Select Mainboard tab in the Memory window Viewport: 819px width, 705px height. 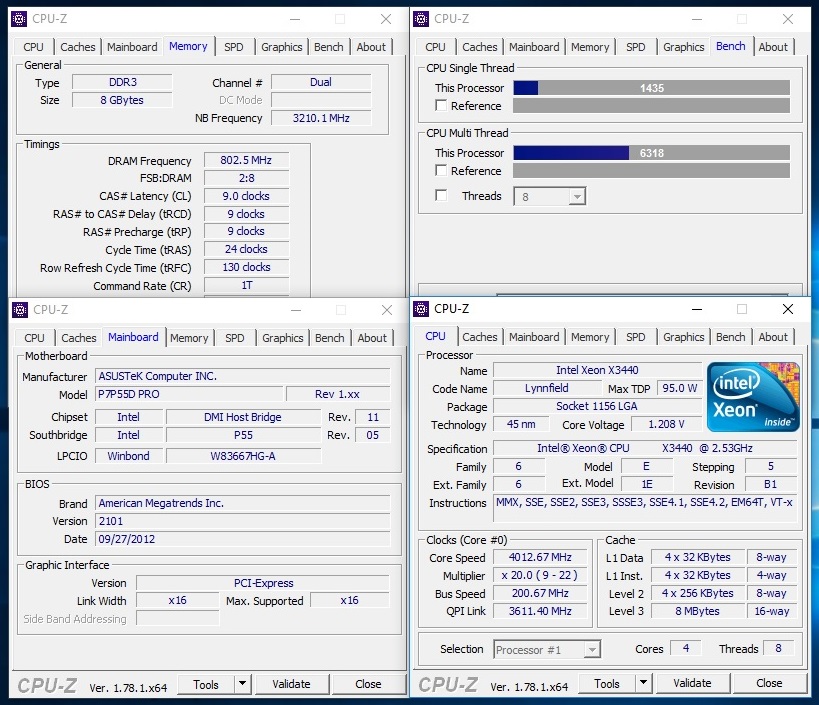pos(132,47)
